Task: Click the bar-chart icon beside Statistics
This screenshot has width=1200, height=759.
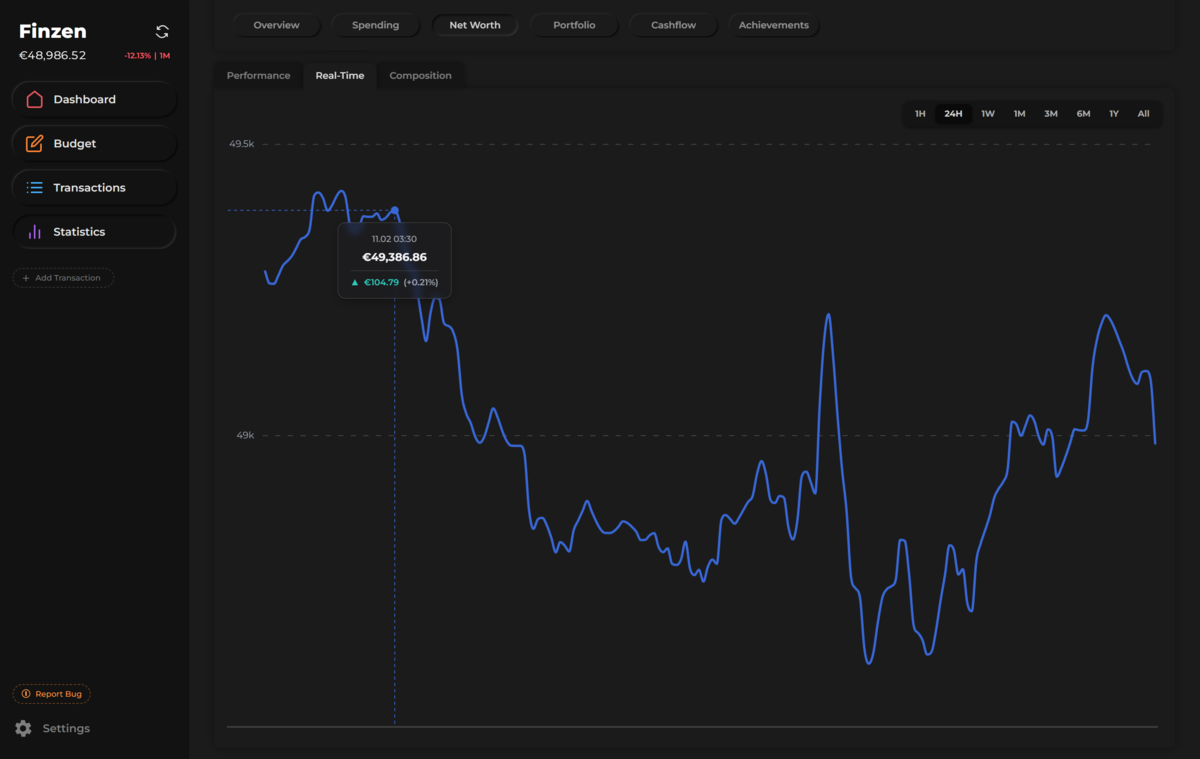Action: (35, 231)
